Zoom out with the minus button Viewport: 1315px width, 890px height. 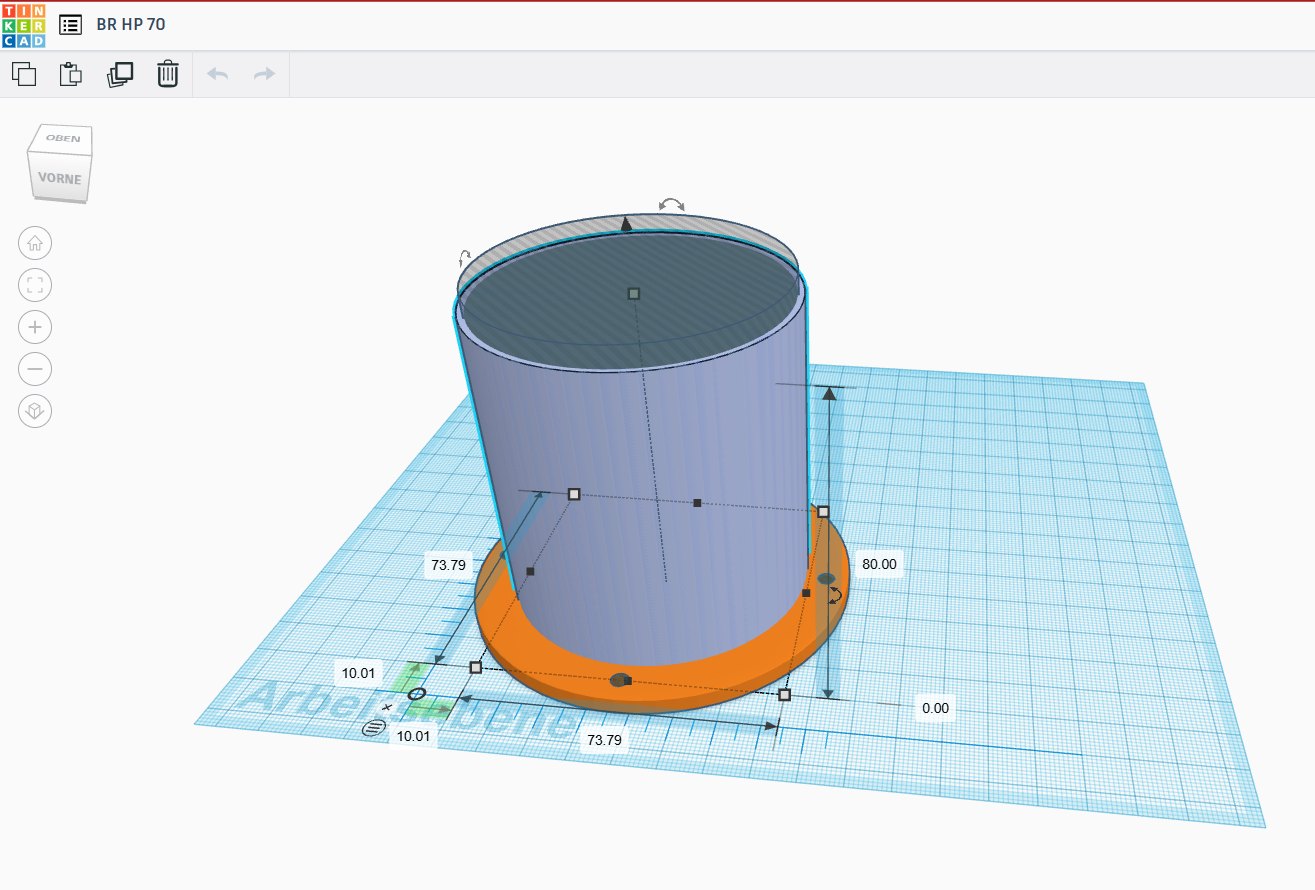[x=35, y=369]
